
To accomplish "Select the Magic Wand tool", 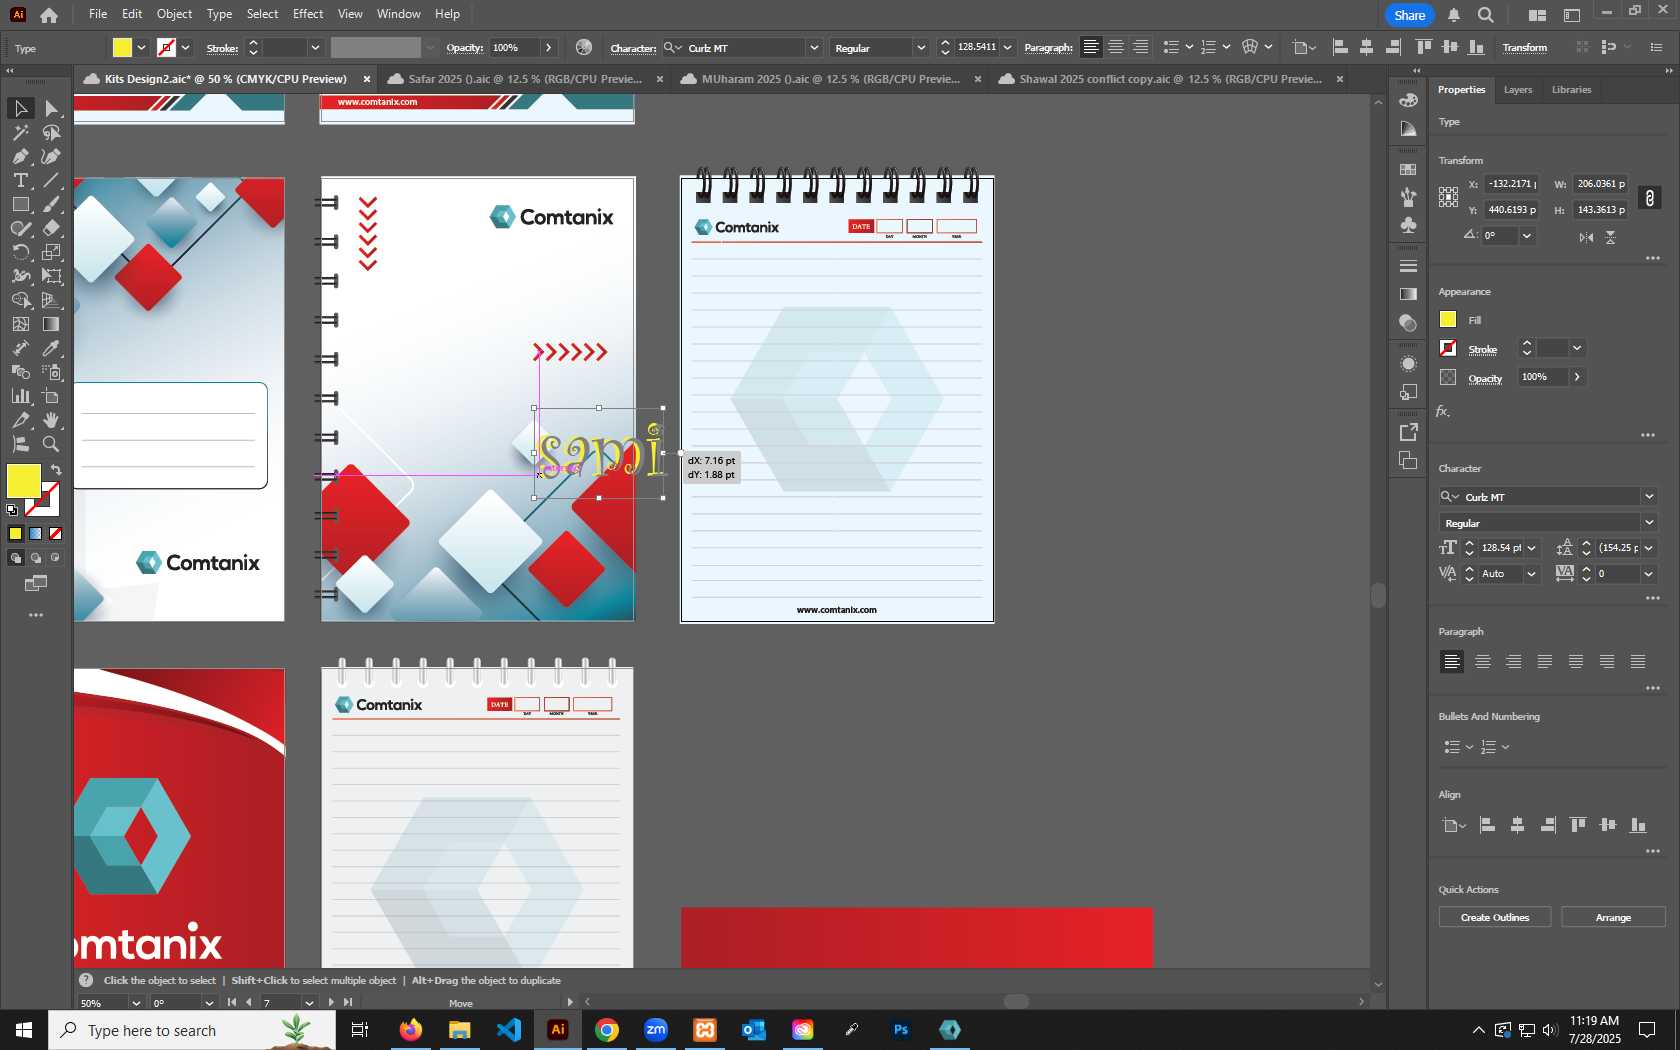I will coord(20,132).
